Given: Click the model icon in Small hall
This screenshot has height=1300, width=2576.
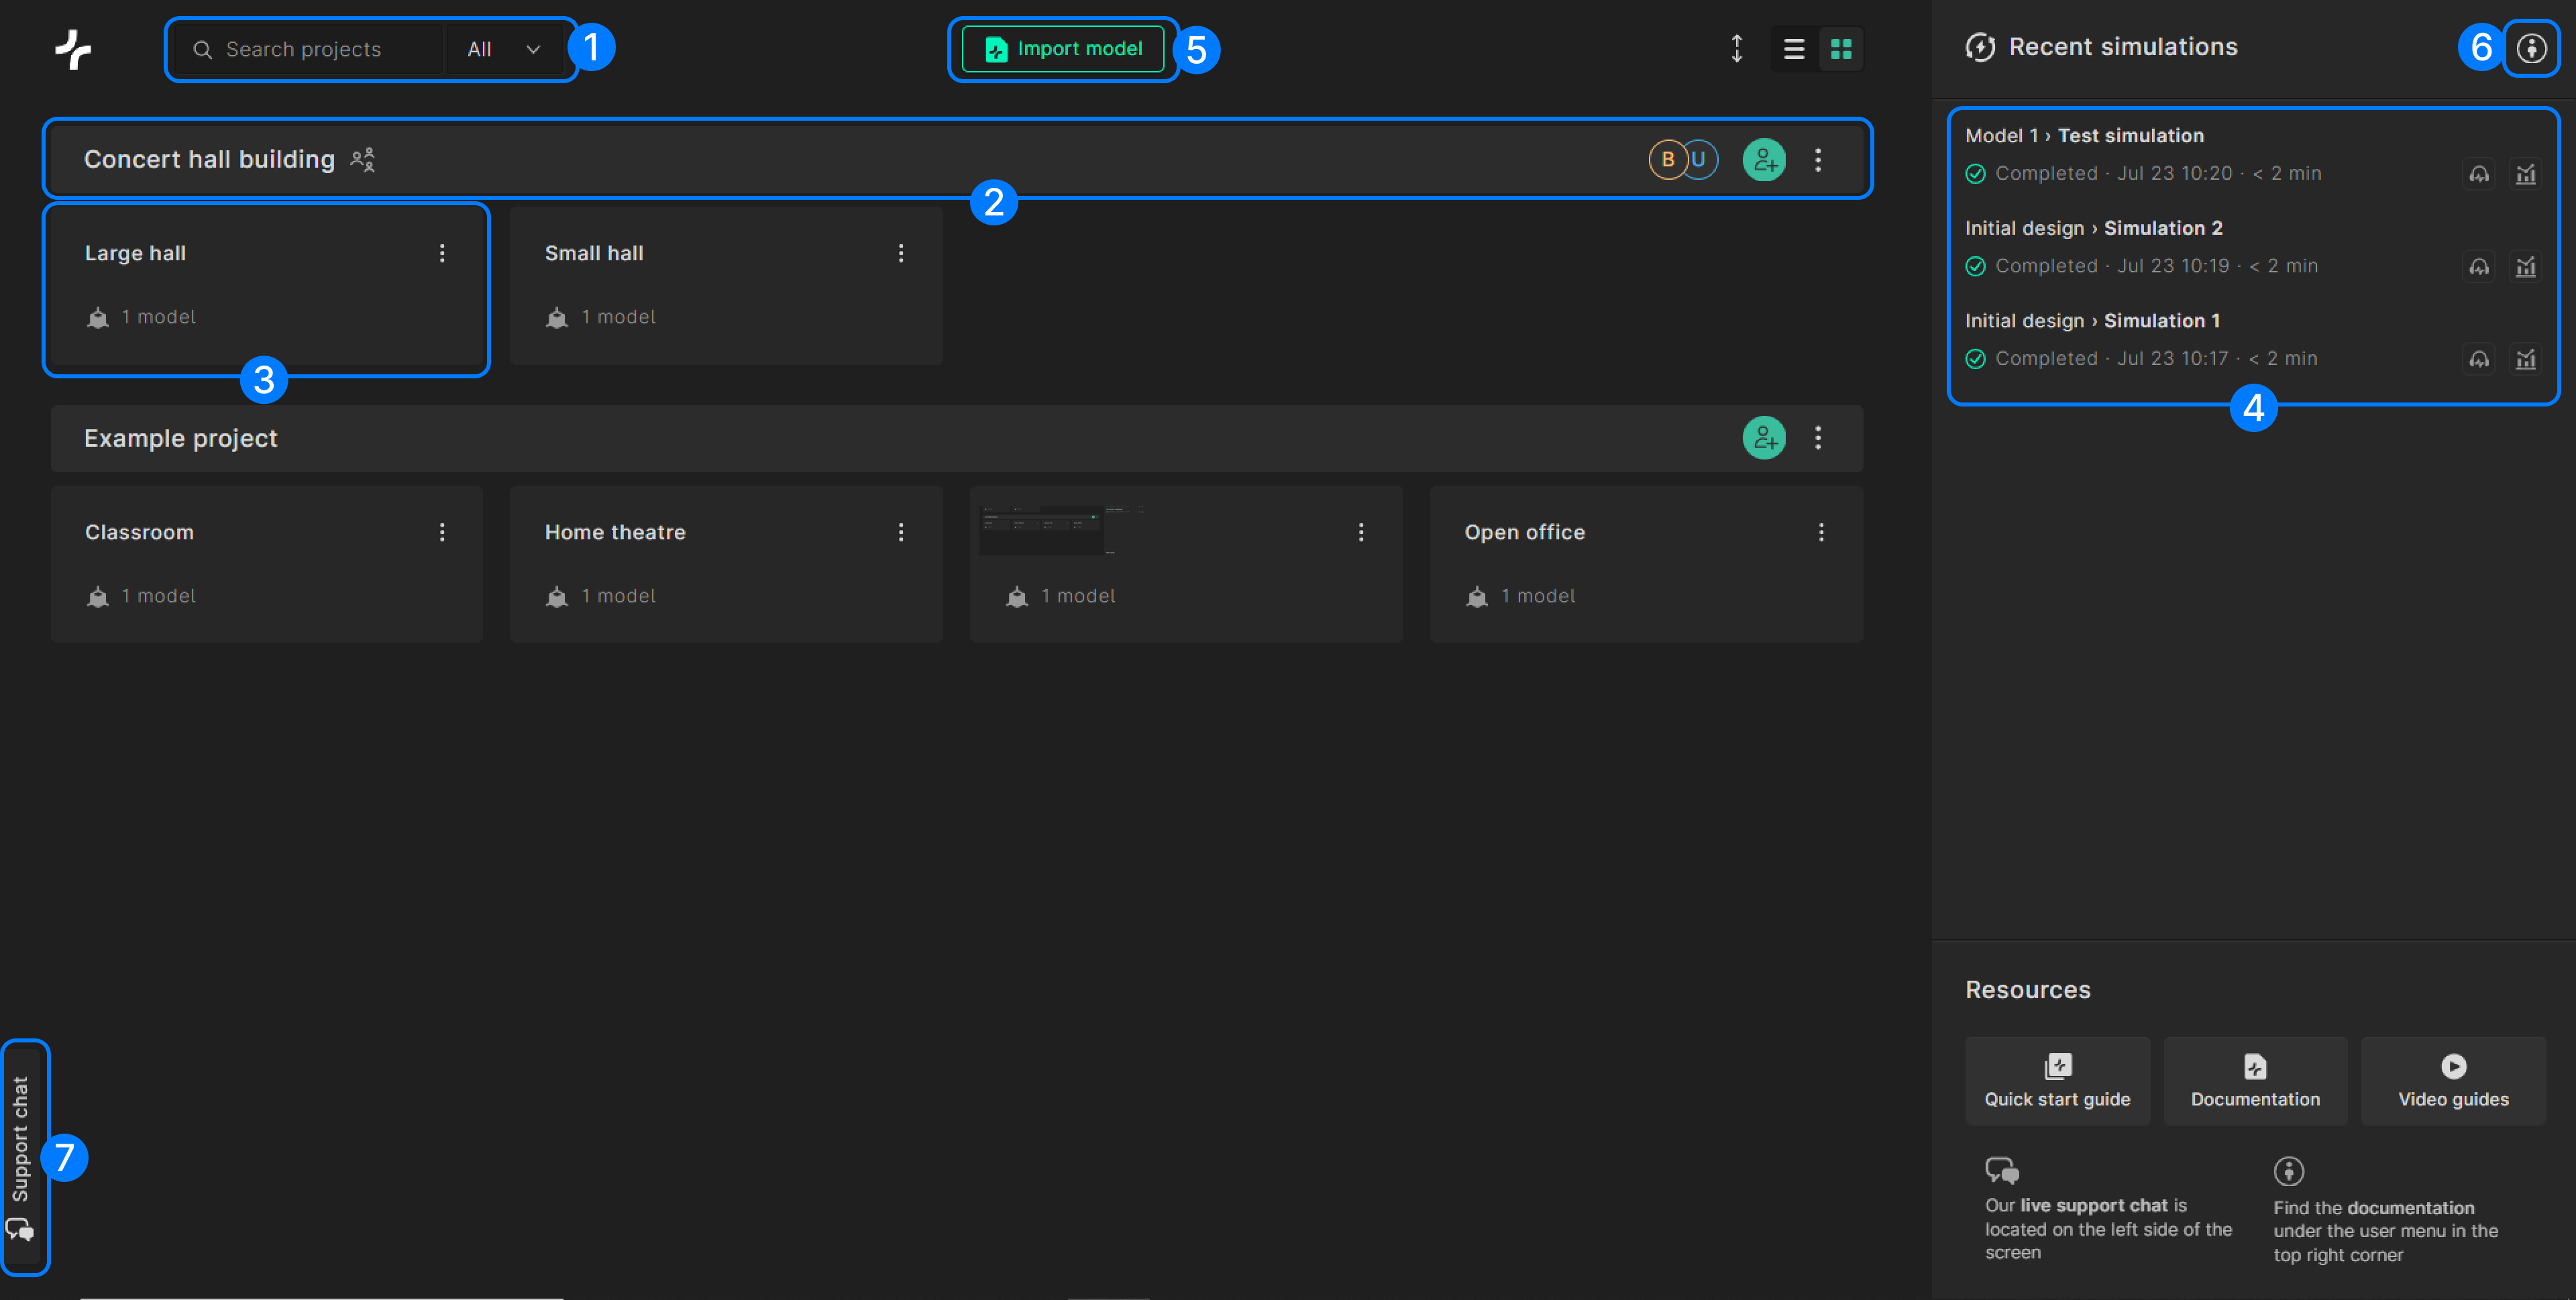Looking at the screenshot, I should tap(557, 318).
